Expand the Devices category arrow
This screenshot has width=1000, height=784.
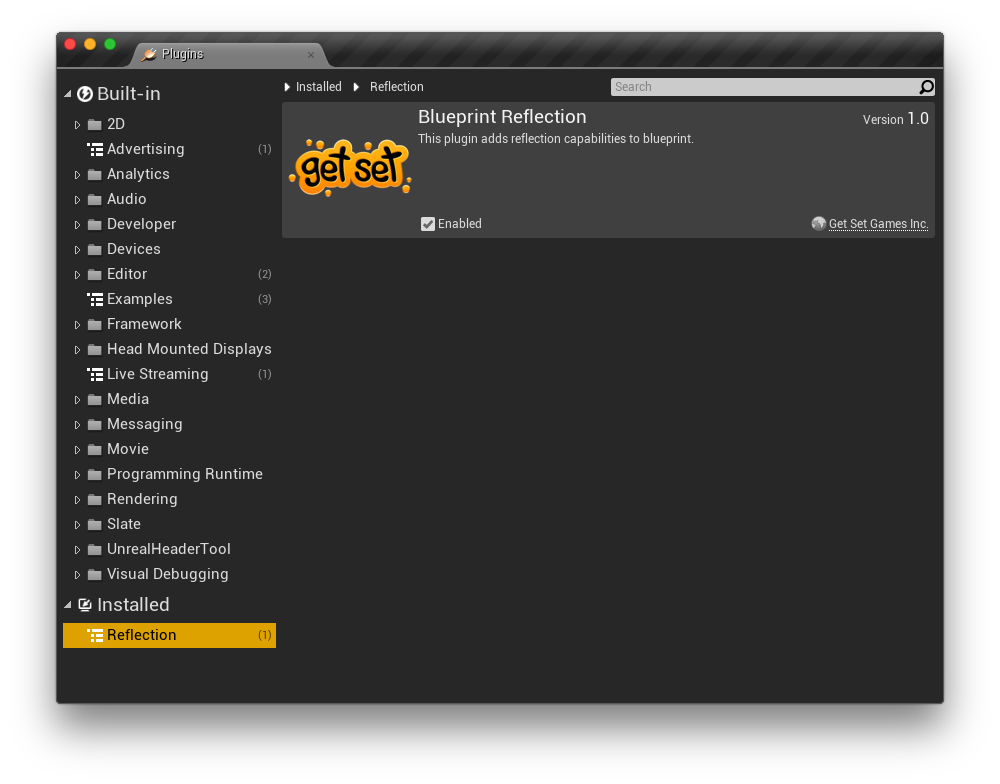click(77, 250)
